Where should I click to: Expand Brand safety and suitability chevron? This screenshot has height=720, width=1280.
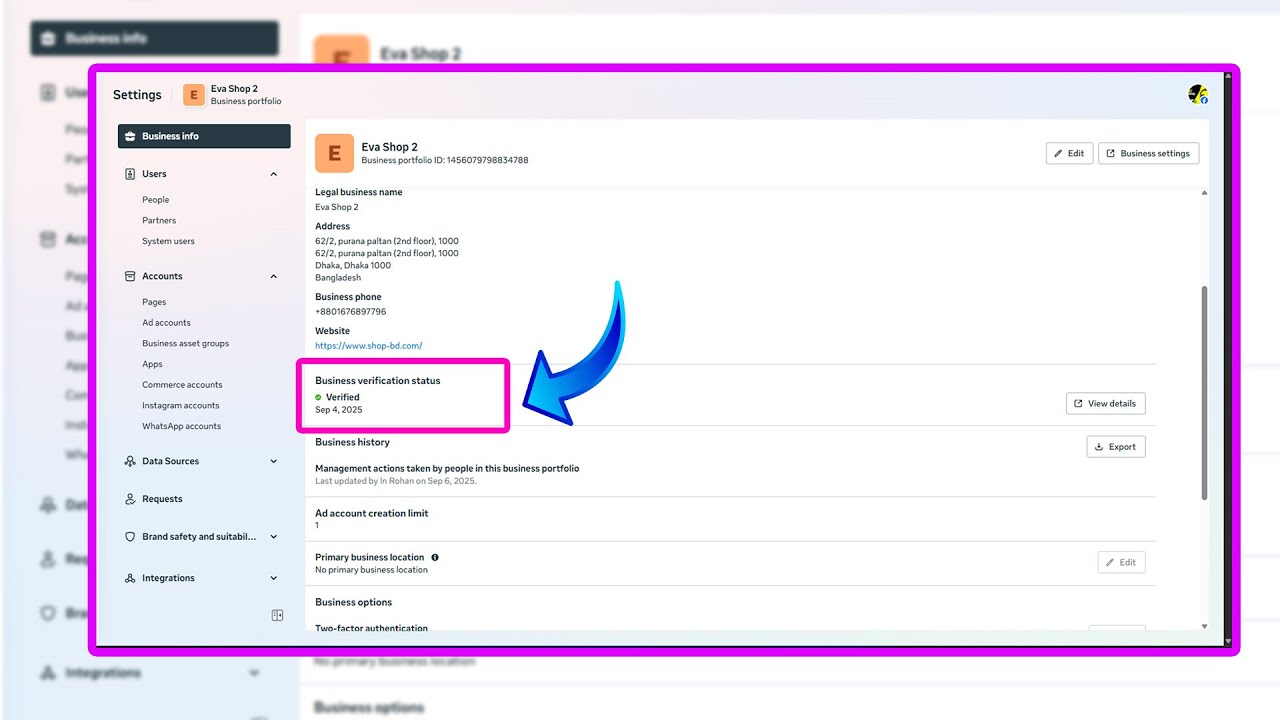tap(274, 537)
